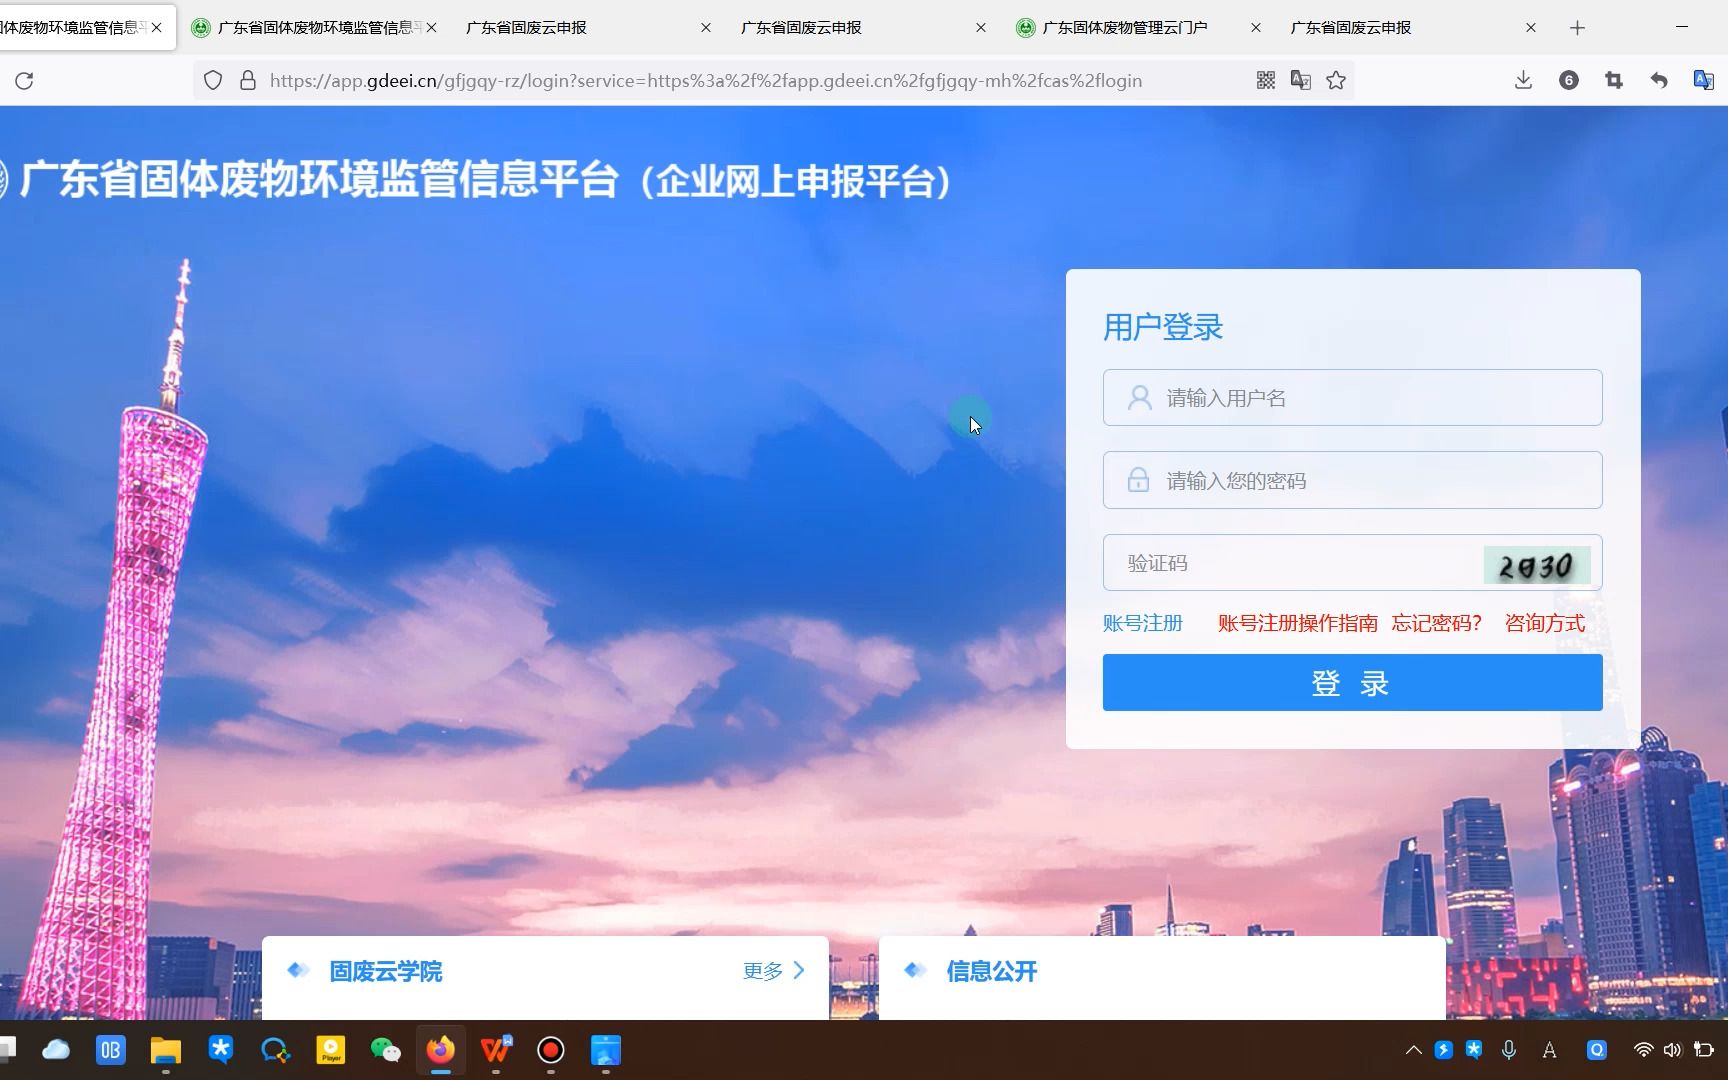Click the 固废云学院 section heading
1728x1080 pixels.
click(385, 971)
